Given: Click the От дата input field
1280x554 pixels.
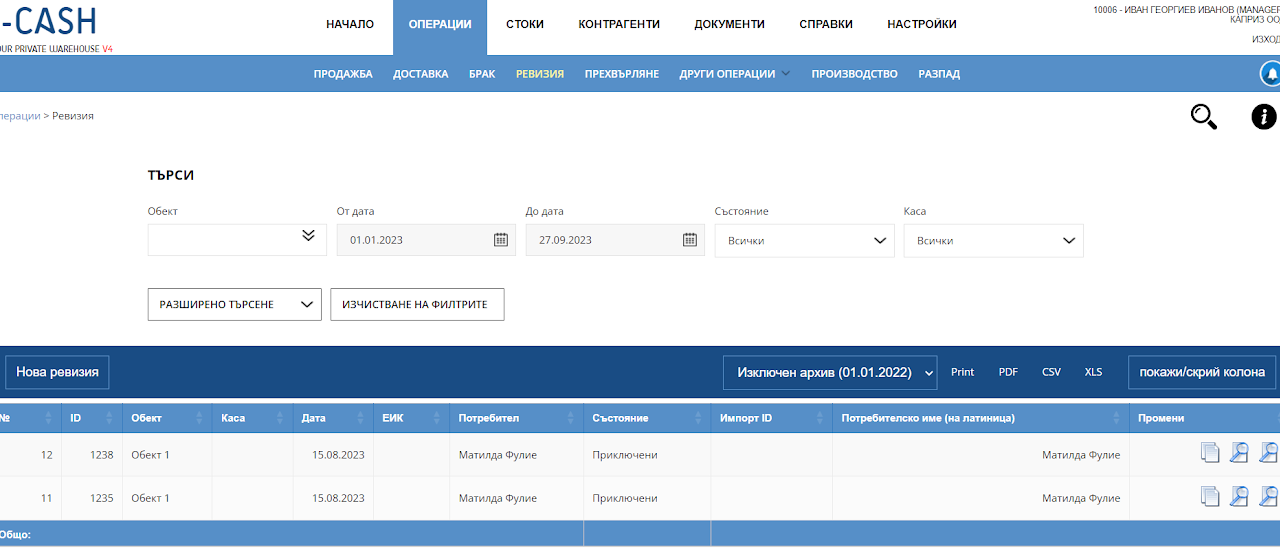Looking at the screenshot, I should point(426,240).
